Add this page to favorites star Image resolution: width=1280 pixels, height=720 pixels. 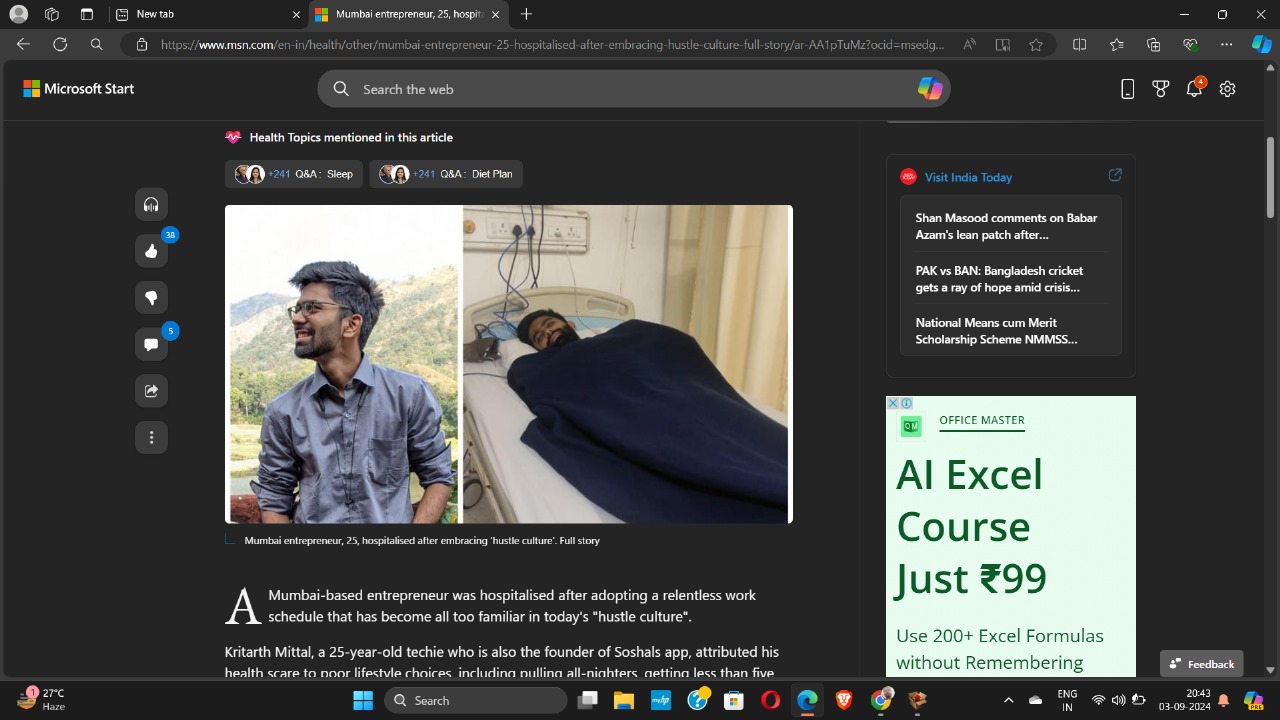pos(1036,44)
